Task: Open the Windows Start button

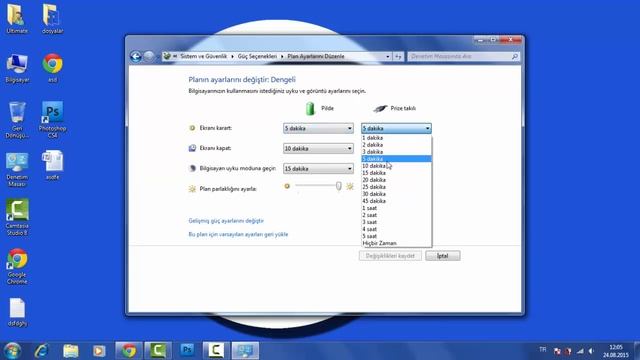Action: pos(12,351)
